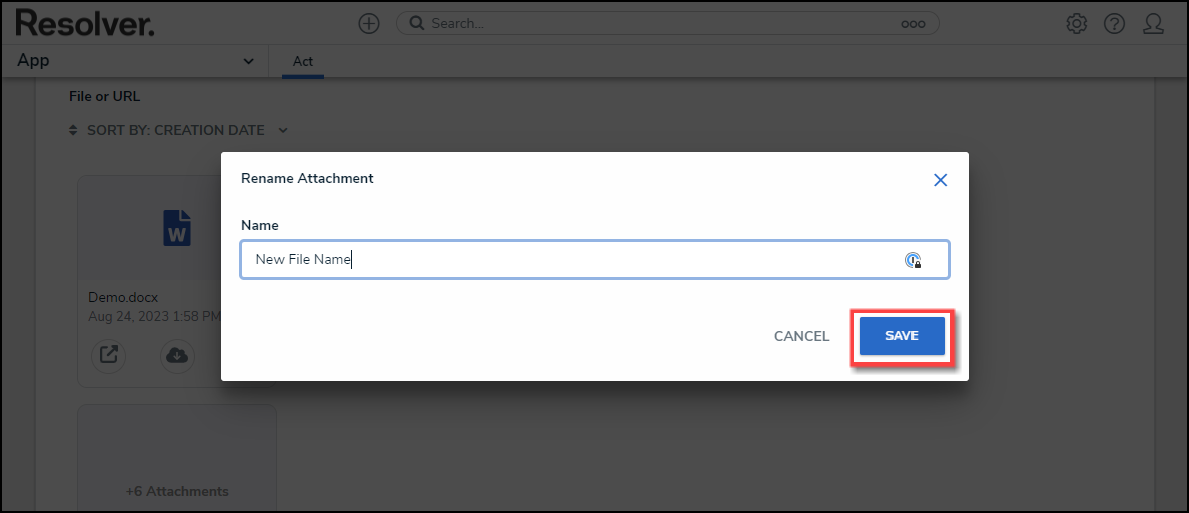The height and width of the screenshot is (513, 1189).
Task: Open the user profile icon
Action: pyautogui.click(x=1153, y=23)
